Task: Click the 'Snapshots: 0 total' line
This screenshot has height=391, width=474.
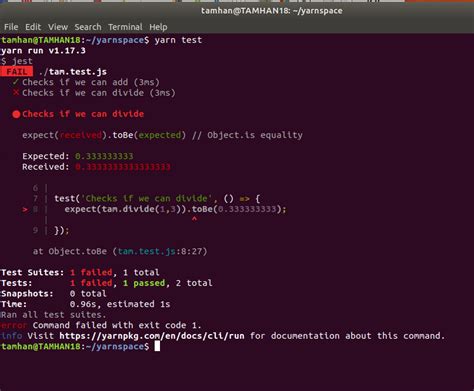Action: click(x=53, y=294)
